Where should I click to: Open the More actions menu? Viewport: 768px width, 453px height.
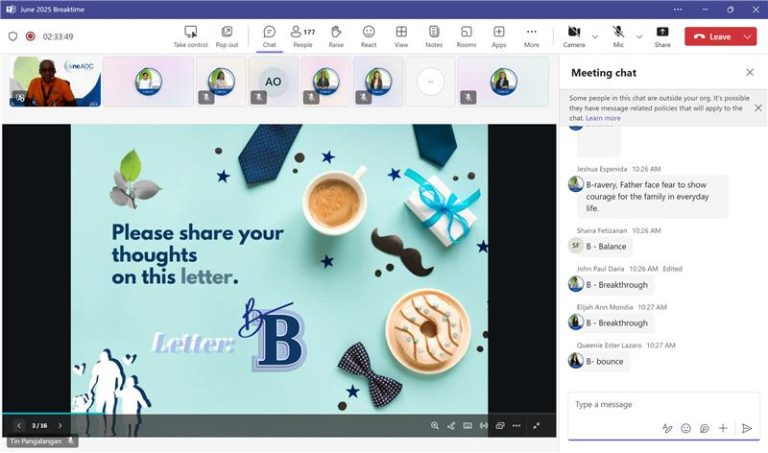tap(531, 37)
